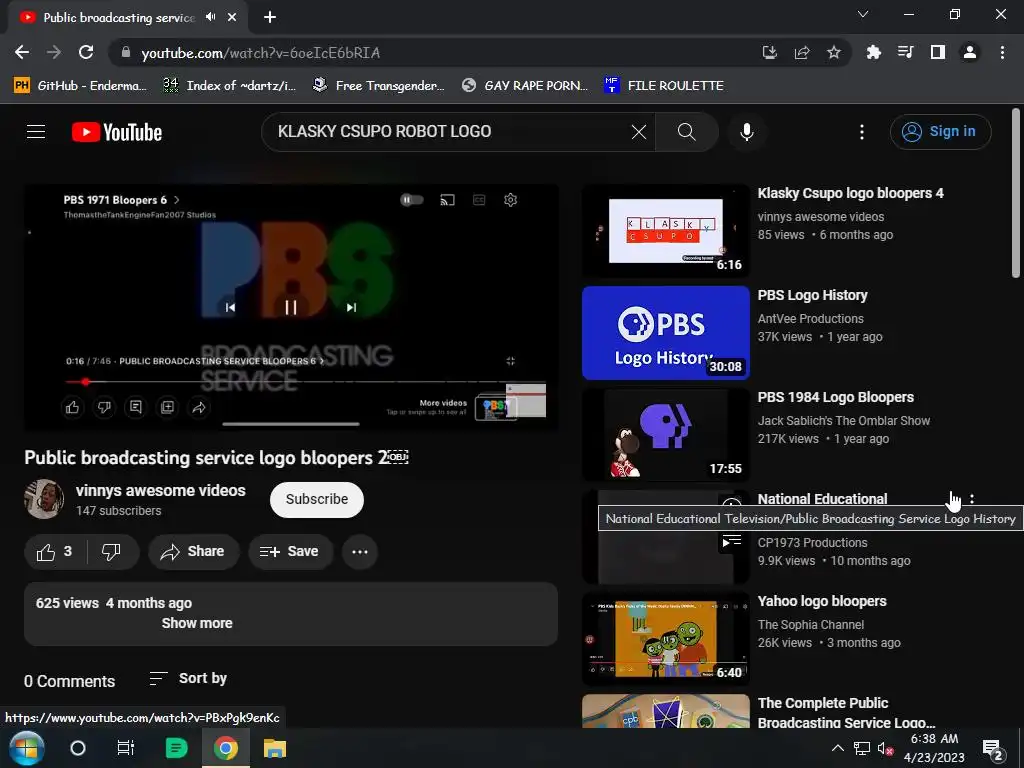Add National Educational video to queue
The image size is (1024, 768).
click(x=731, y=541)
